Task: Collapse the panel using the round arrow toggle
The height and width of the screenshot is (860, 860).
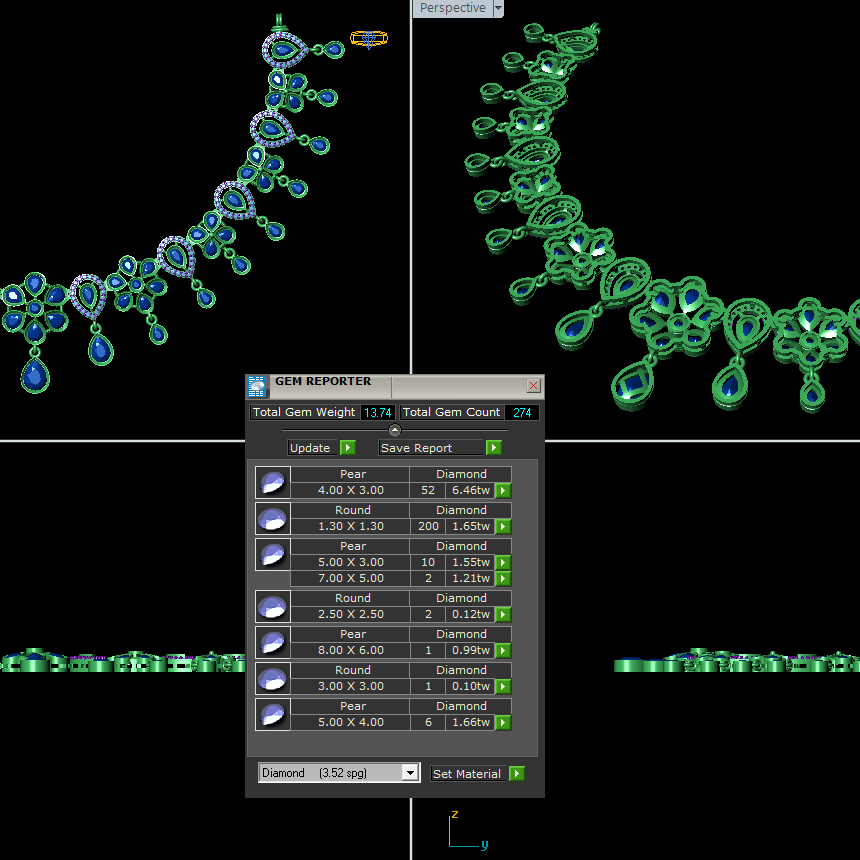Action: (x=394, y=430)
